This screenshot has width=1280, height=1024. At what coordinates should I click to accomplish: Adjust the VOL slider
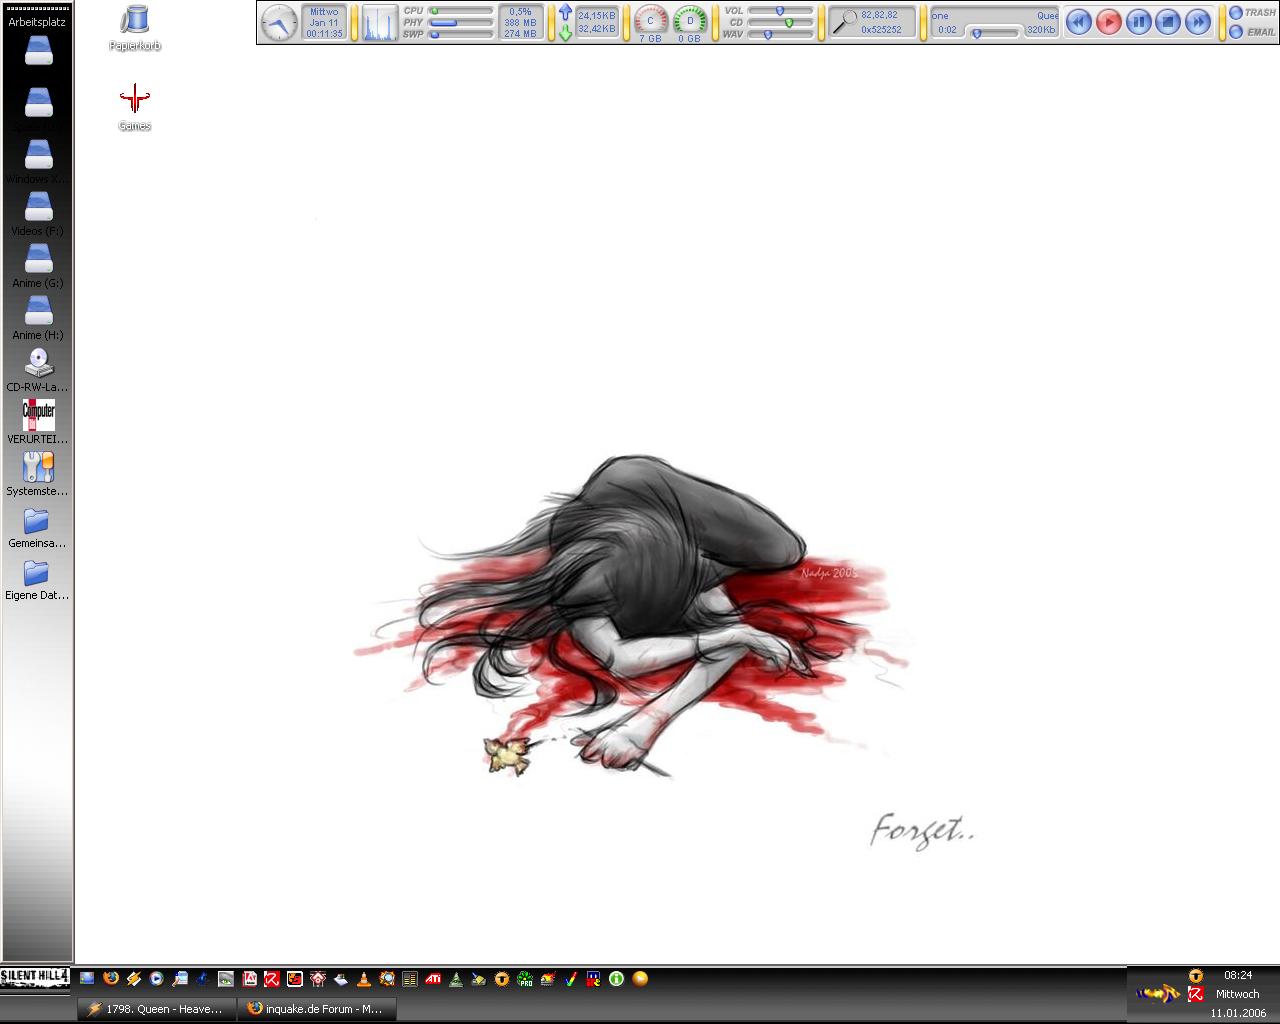(x=781, y=11)
